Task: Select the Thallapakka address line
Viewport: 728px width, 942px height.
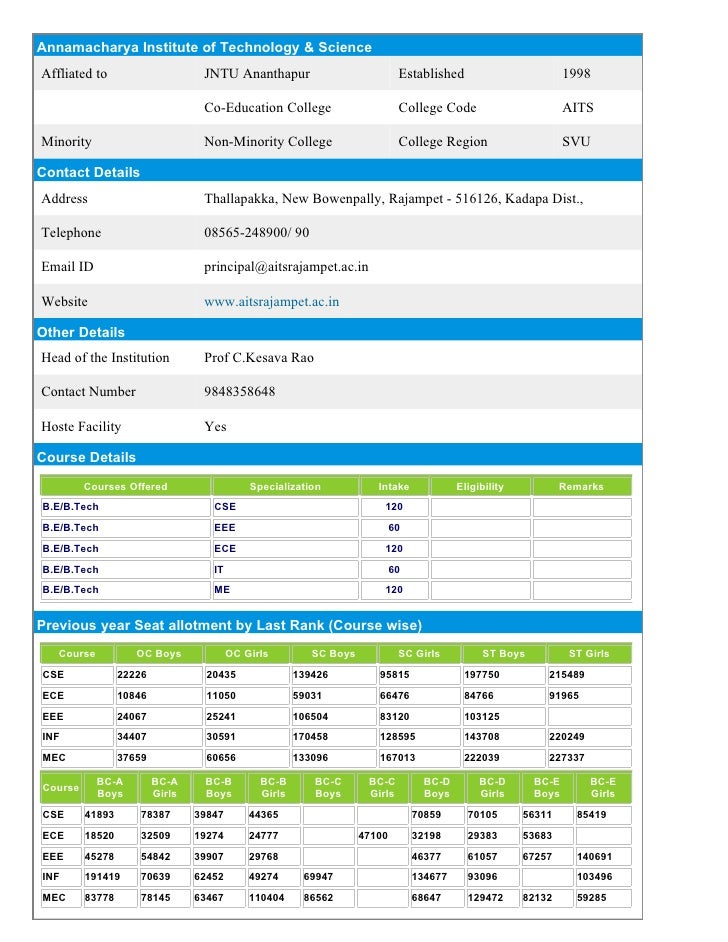Action: click(x=393, y=199)
